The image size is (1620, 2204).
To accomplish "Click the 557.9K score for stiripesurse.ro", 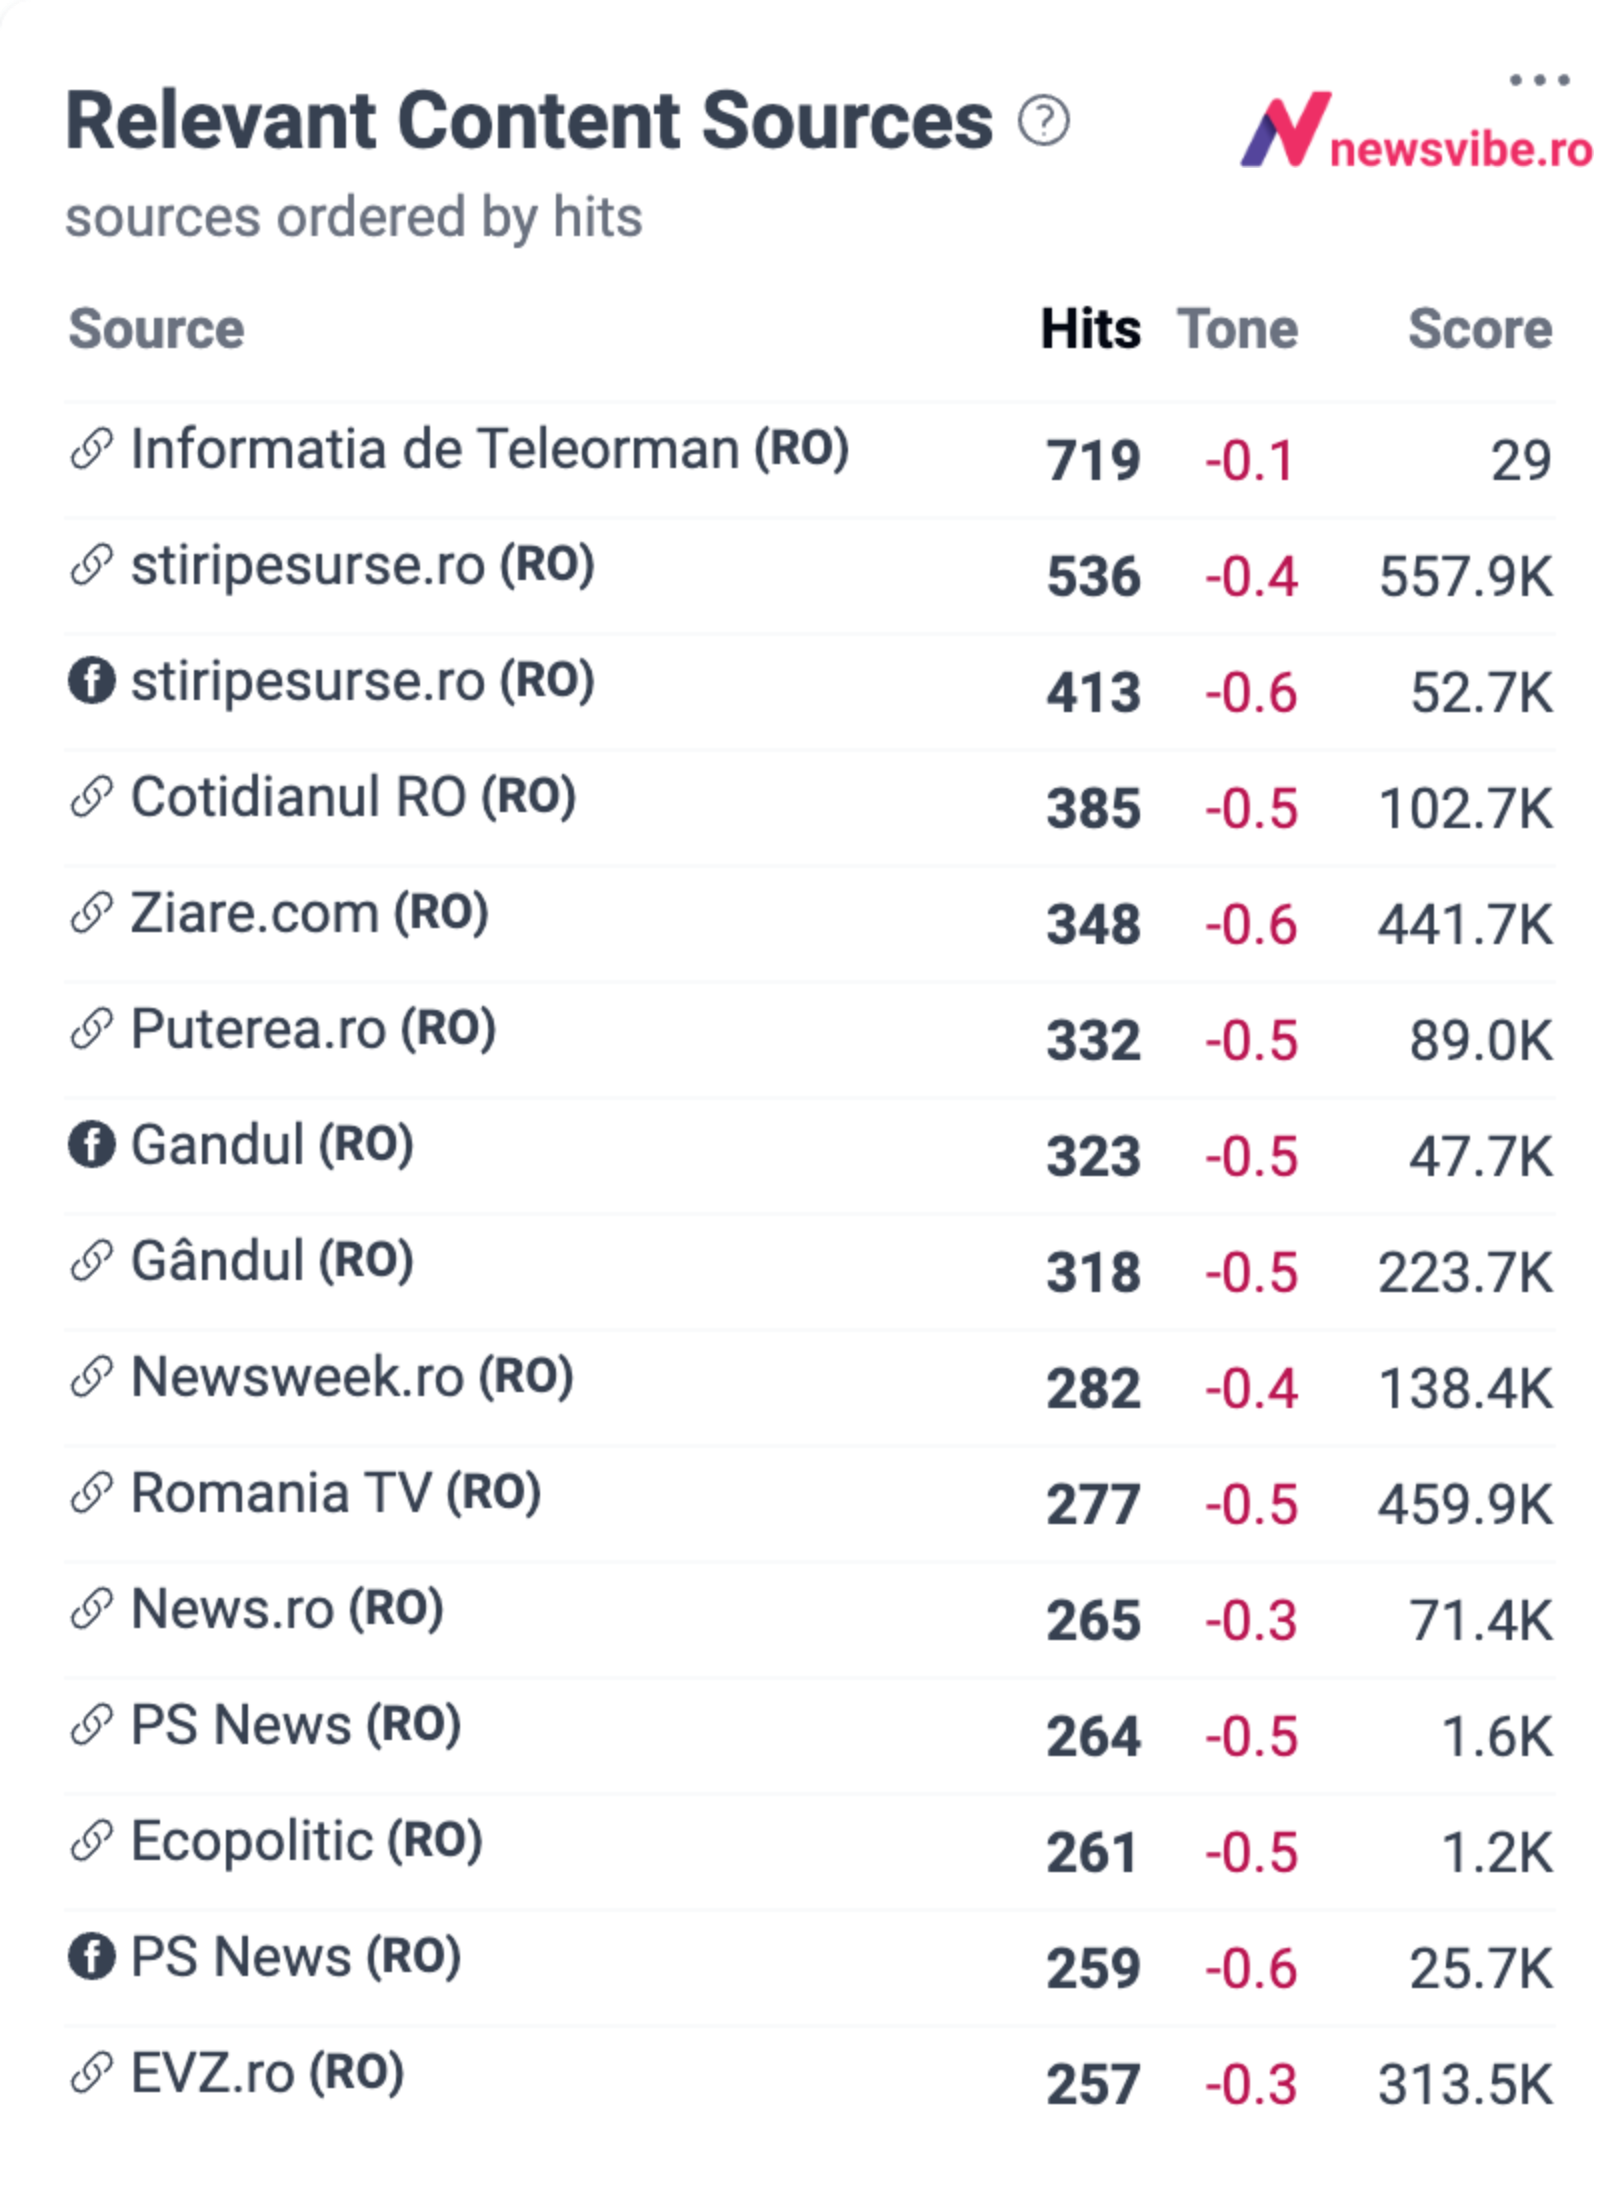I will [x=1466, y=577].
